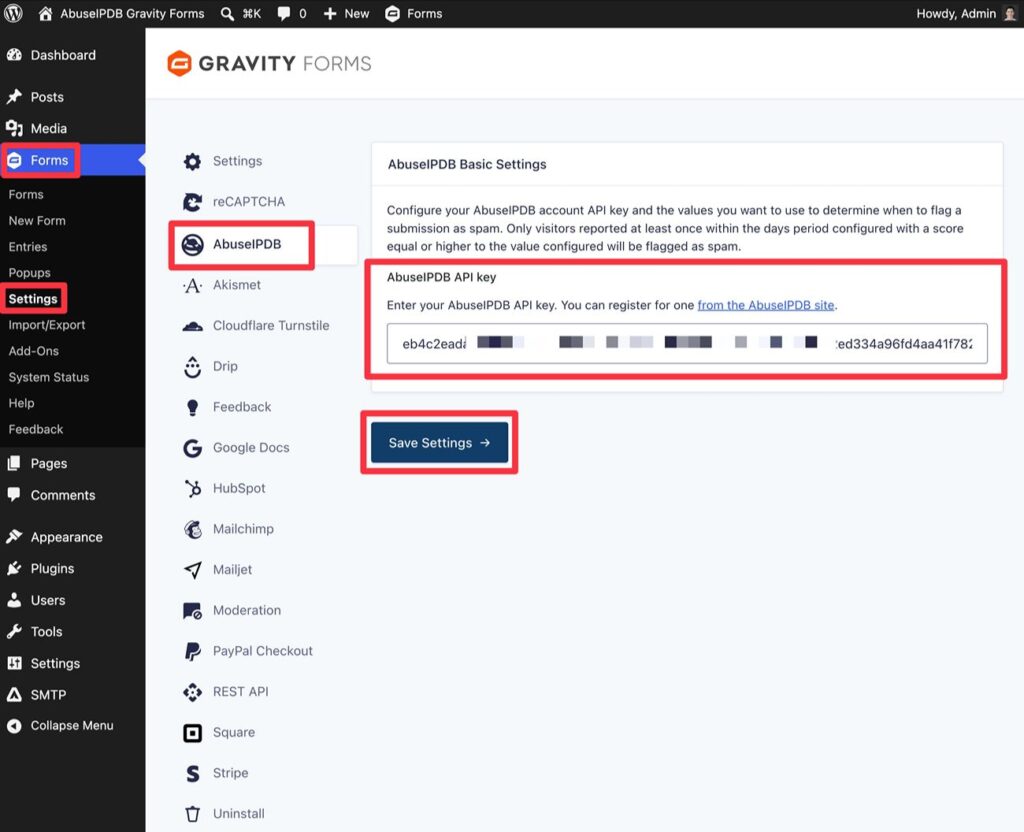This screenshot has height=832, width=1024.
Task: Click the Pages icon in sidebar
Action: (x=14, y=463)
